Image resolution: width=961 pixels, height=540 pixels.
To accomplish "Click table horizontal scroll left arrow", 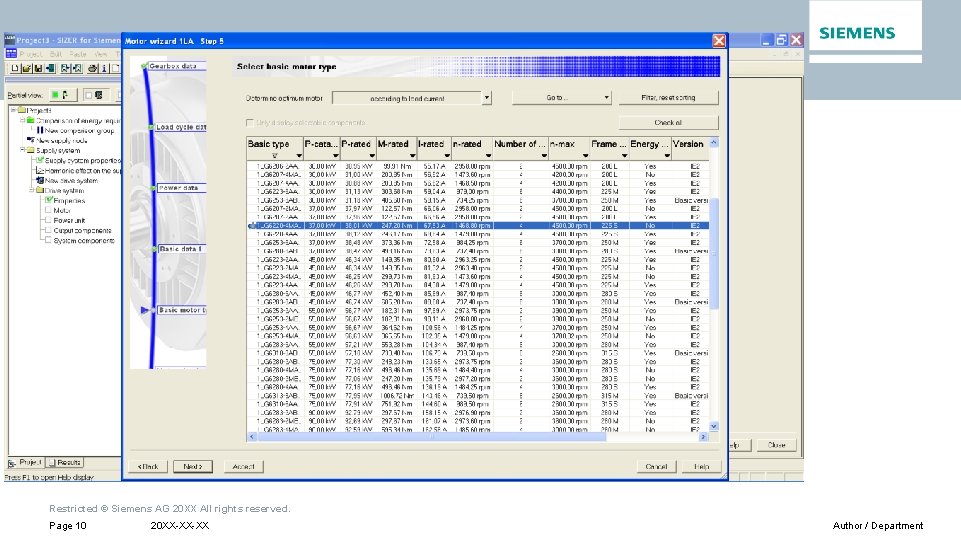I will coord(251,436).
